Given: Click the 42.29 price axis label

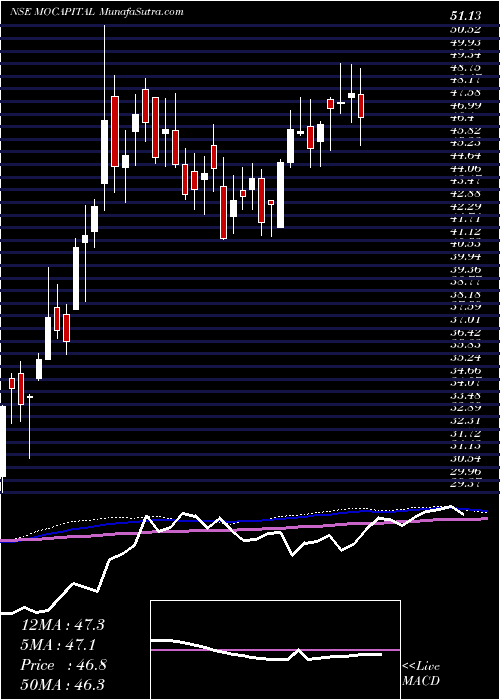Looking at the screenshot, I should point(465,206).
